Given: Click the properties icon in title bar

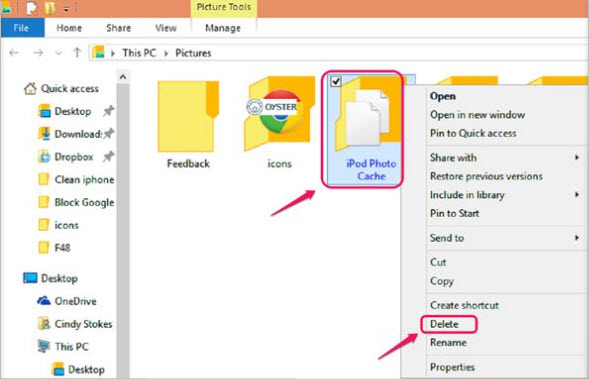Looking at the screenshot, I should pos(32,8).
